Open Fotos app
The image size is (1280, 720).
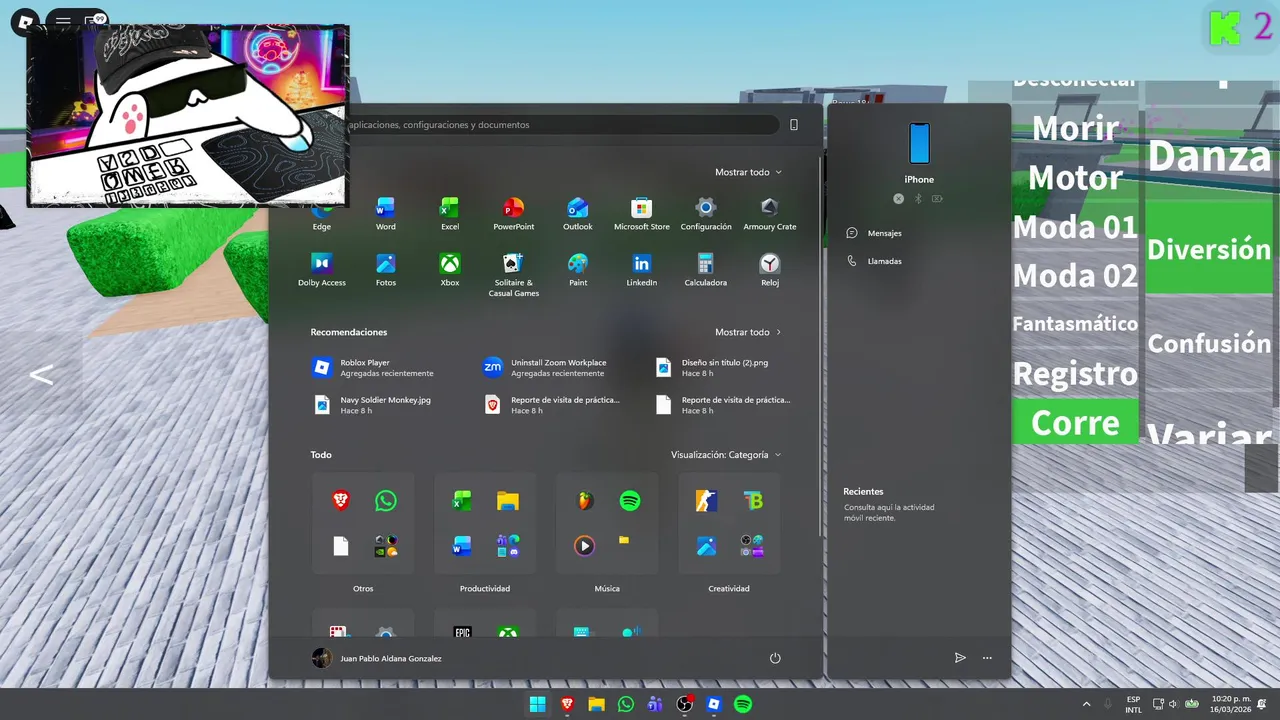[x=385, y=270]
